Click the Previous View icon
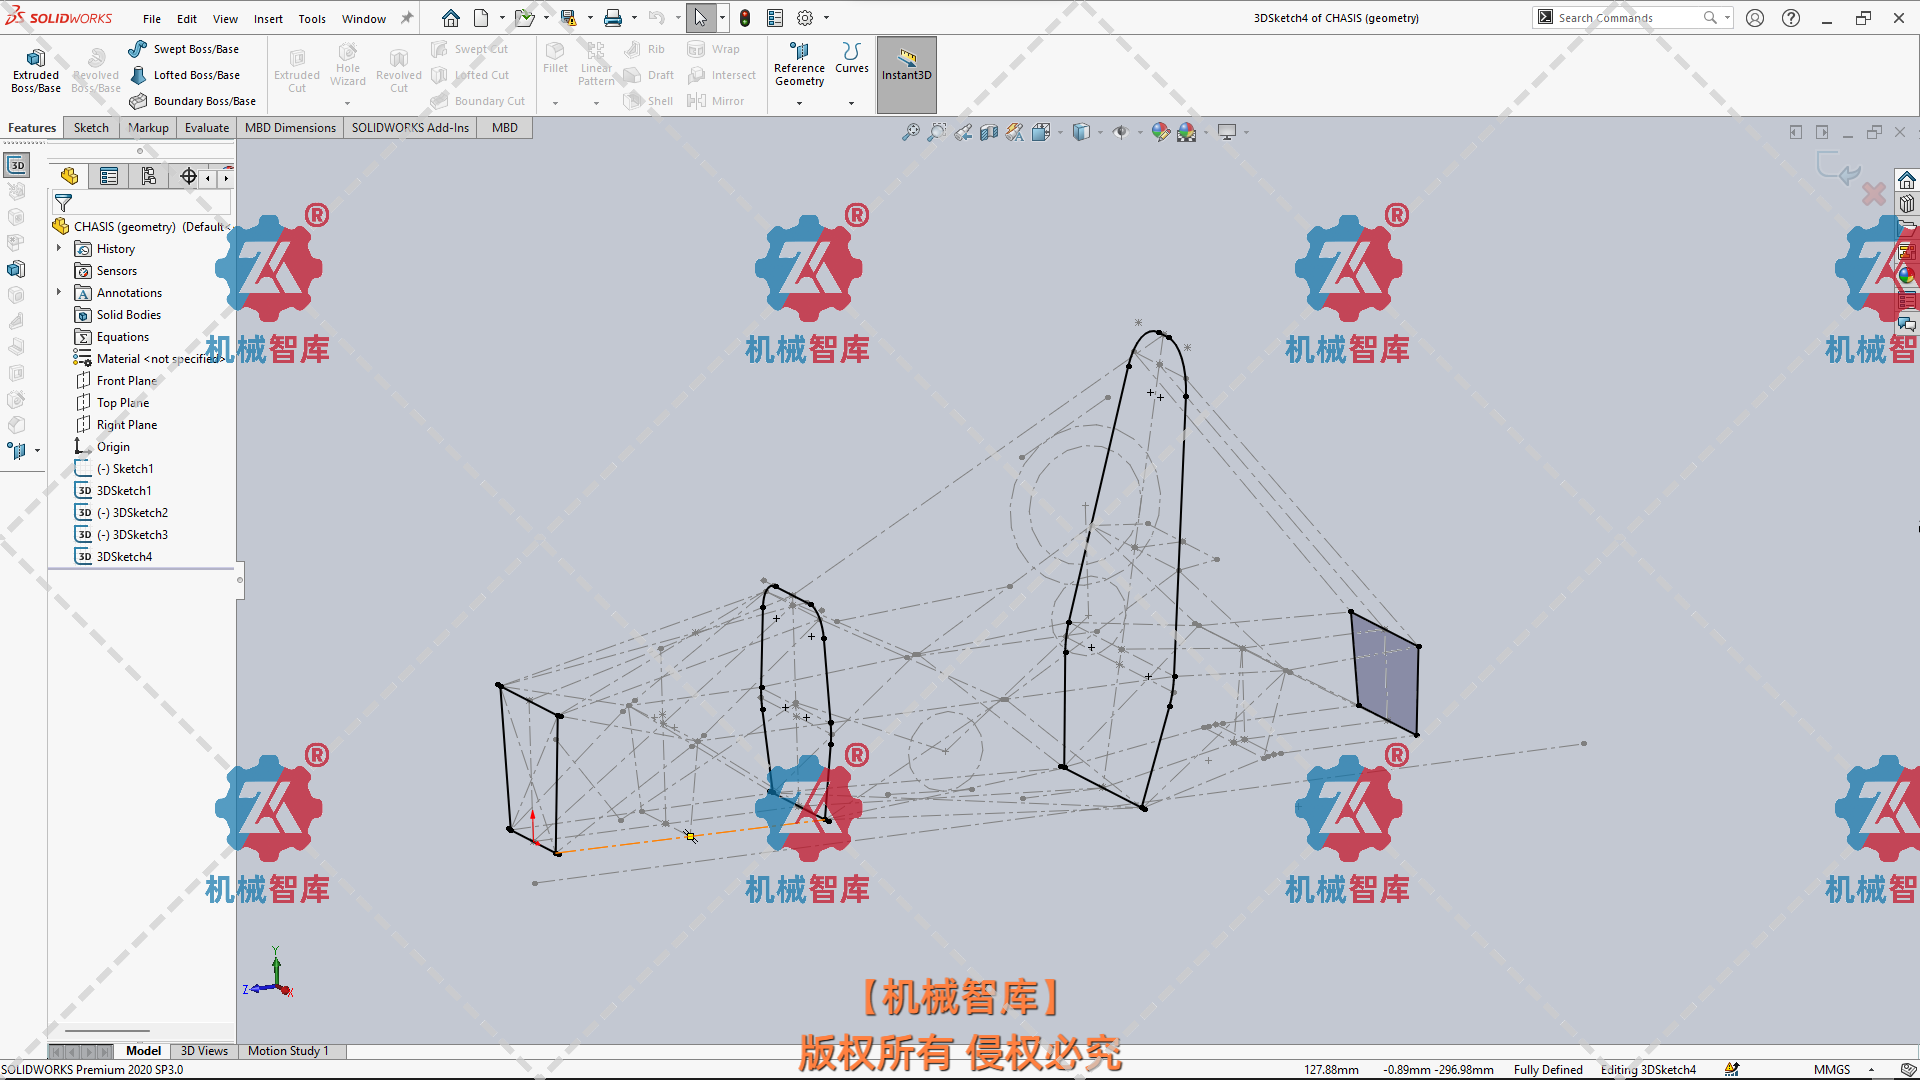The image size is (1920, 1080). 963,132
